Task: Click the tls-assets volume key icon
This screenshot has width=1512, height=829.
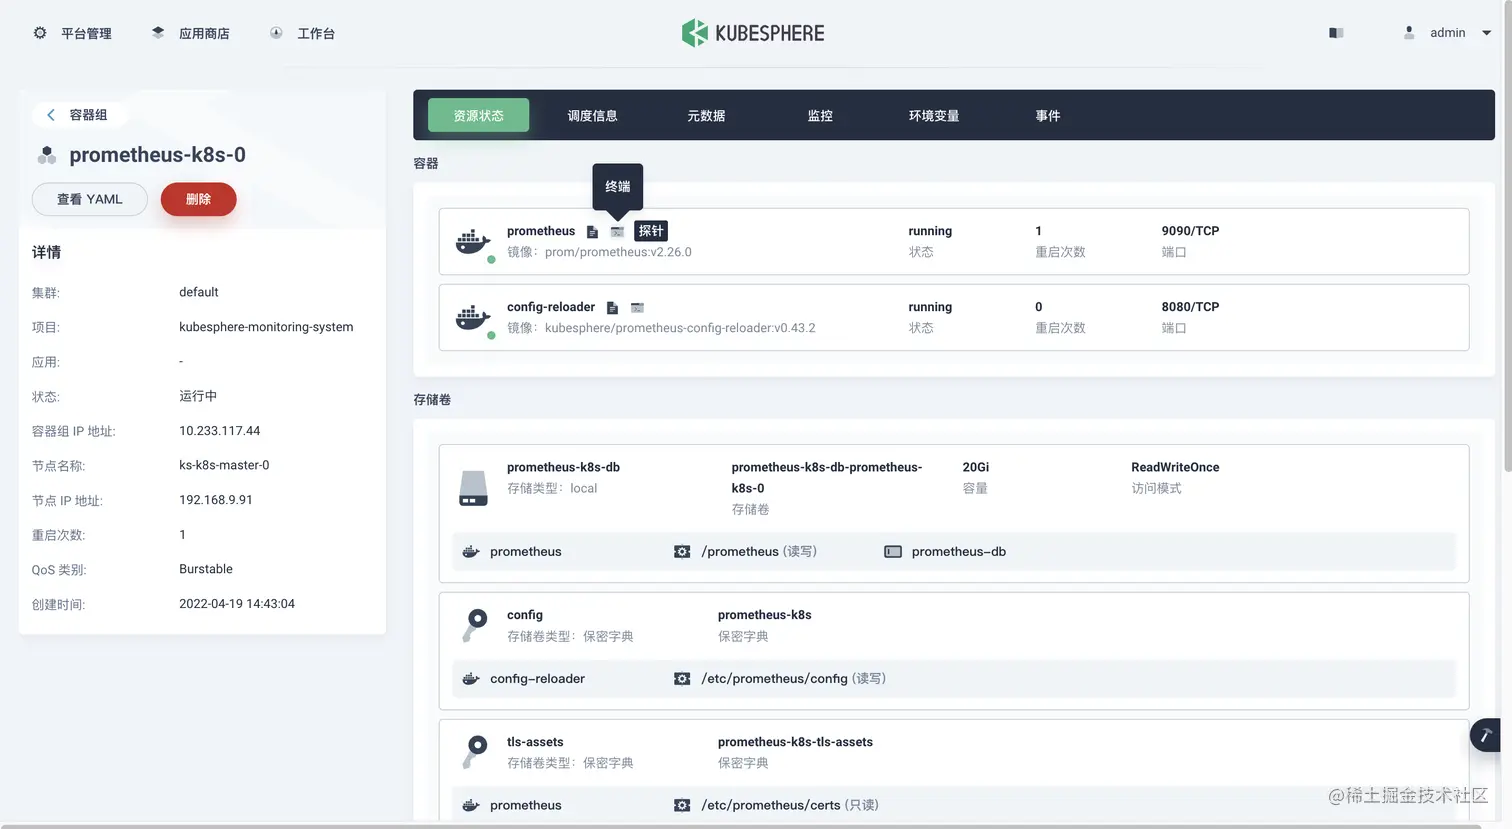Action: 475,752
